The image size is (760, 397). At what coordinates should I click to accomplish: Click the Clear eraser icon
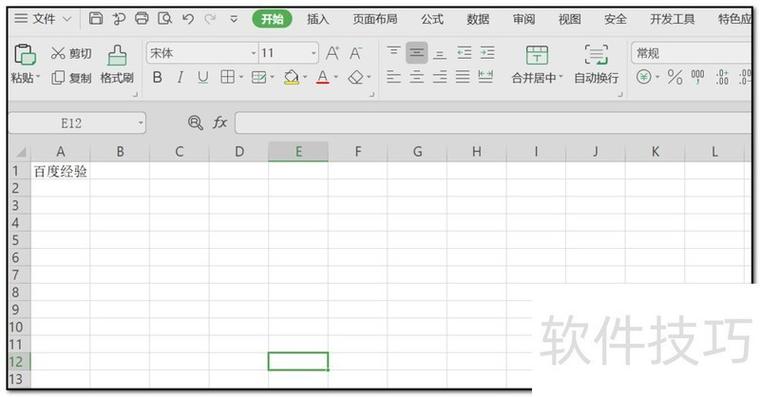tap(356, 77)
